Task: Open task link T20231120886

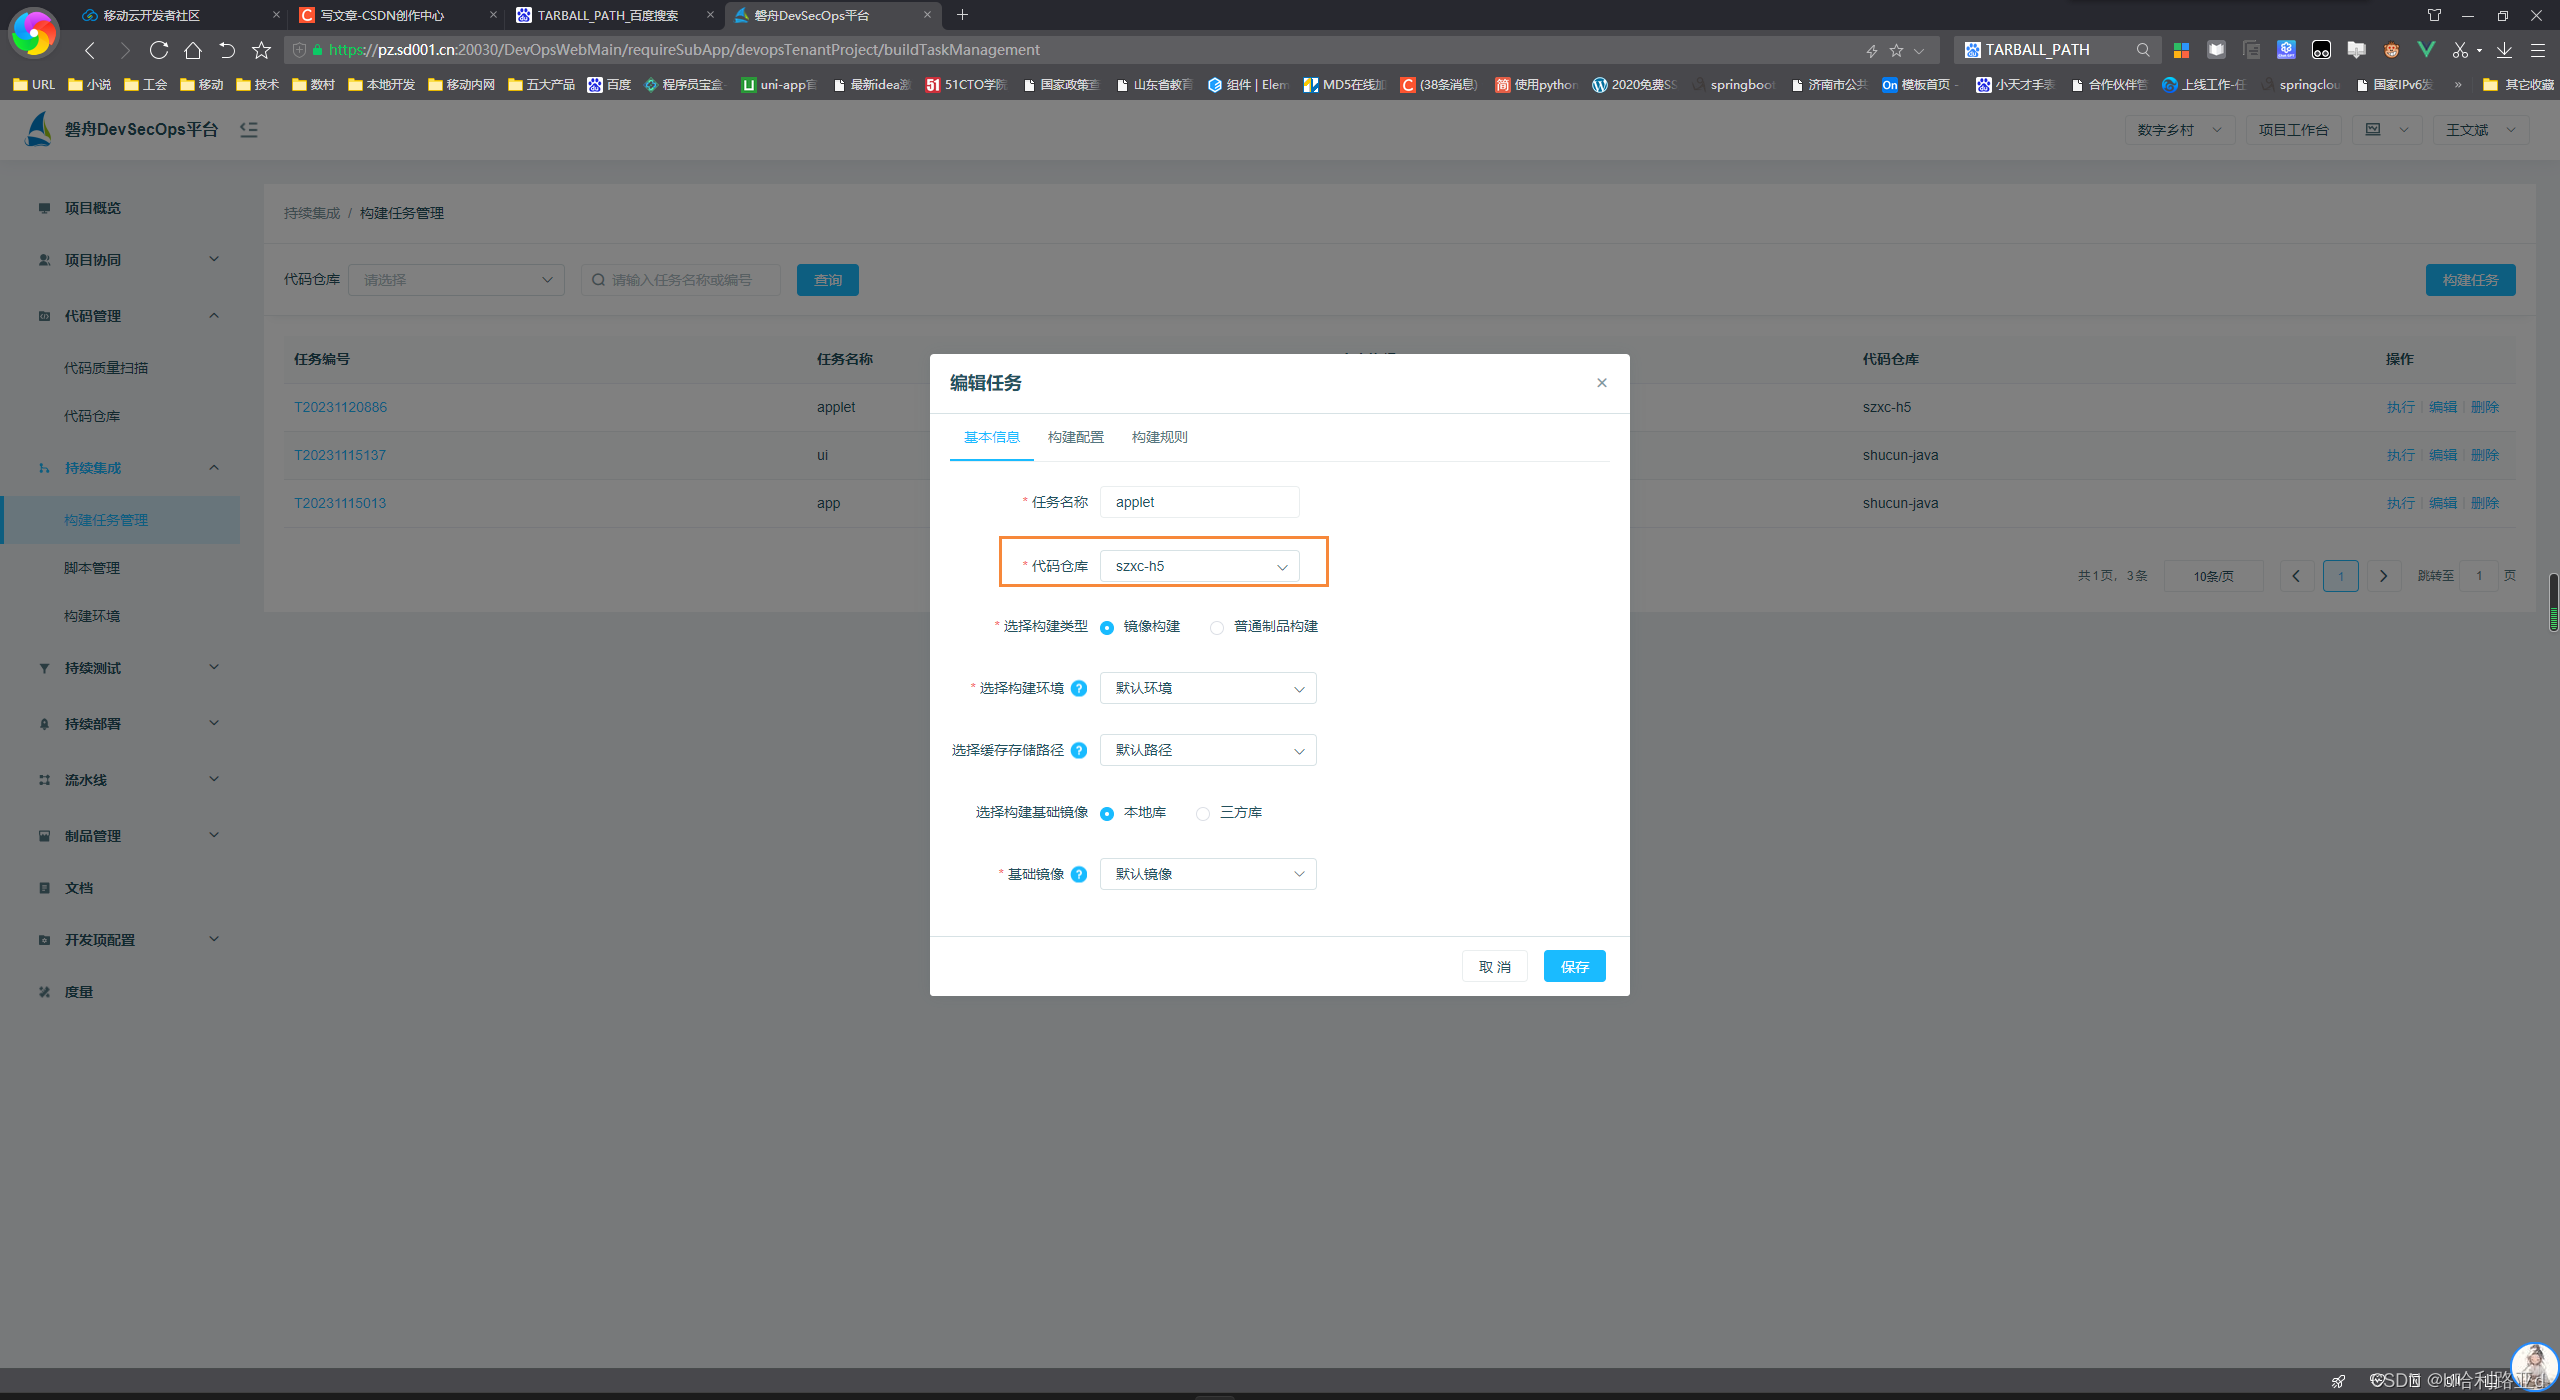Action: [340, 407]
